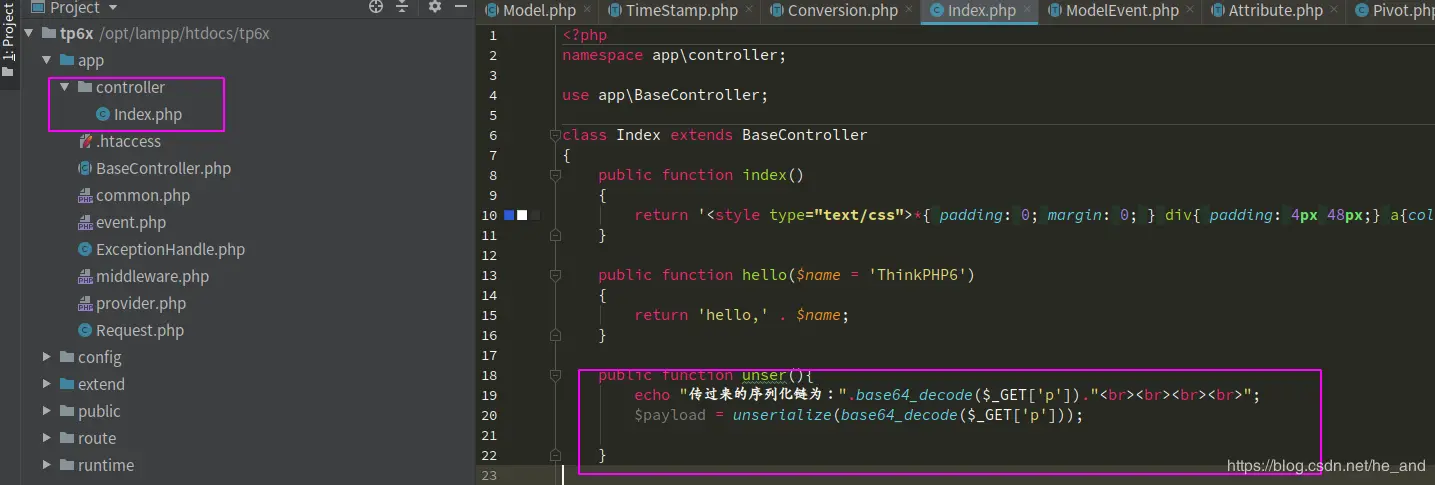Click the ExceptionHandle.php class icon

click(x=86, y=250)
